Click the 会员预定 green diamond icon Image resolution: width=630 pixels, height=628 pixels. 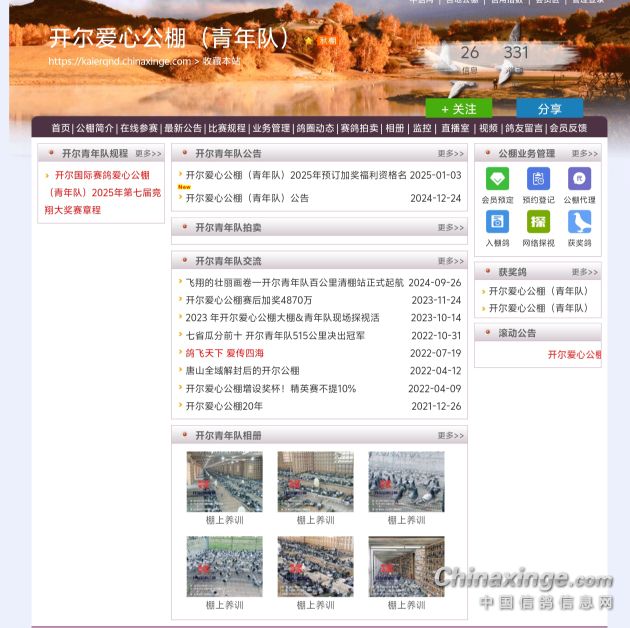pyautogui.click(x=497, y=179)
